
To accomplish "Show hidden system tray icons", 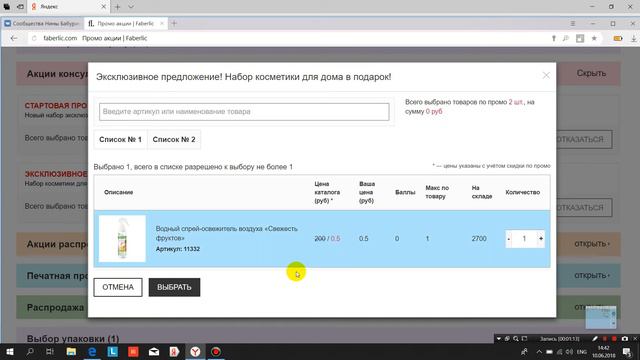I will 539,352.
